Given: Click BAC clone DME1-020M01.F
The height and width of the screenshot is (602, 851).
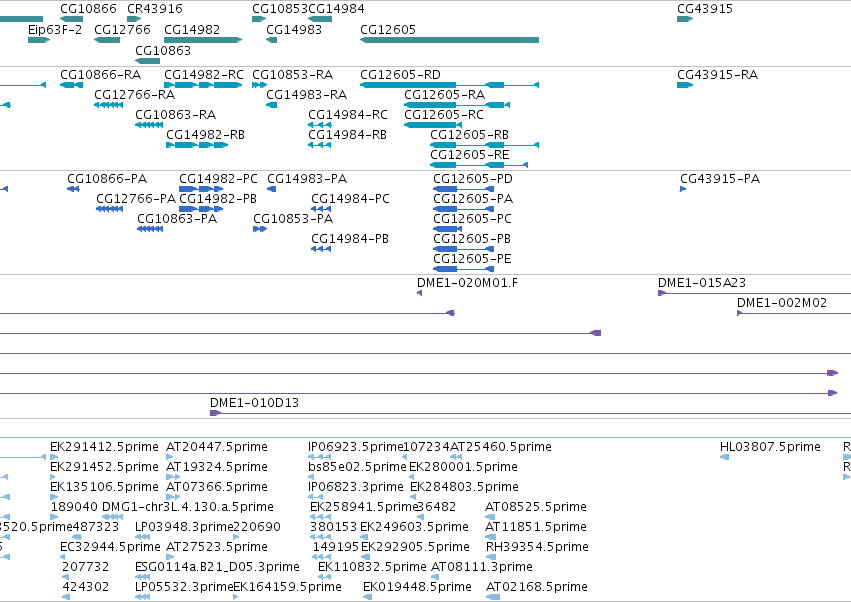Looking at the screenshot, I should [x=467, y=283].
